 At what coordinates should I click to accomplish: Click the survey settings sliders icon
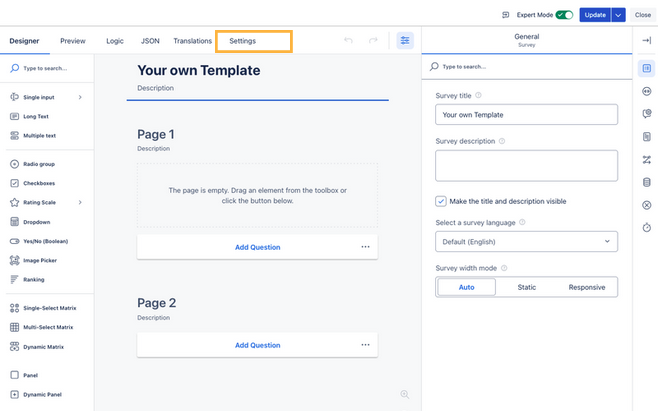[x=405, y=41]
